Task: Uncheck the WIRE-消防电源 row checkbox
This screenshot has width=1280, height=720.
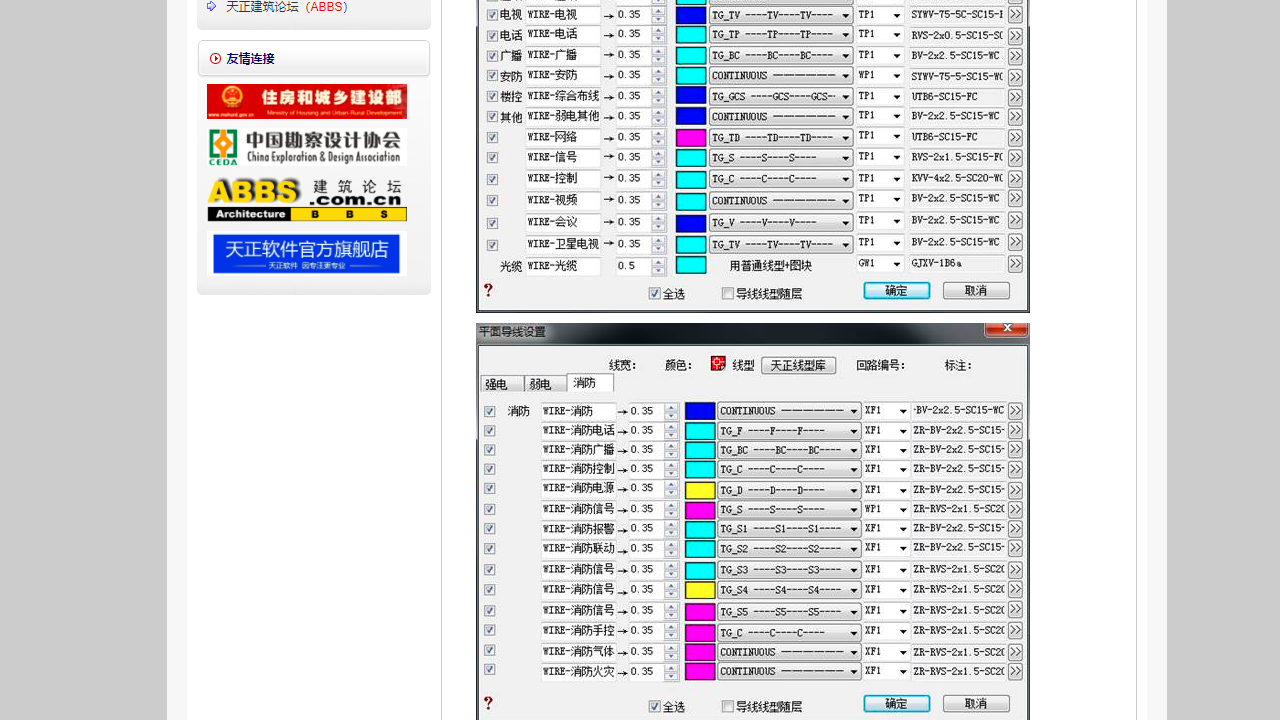Action: pyautogui.click(x=489, y=488)
